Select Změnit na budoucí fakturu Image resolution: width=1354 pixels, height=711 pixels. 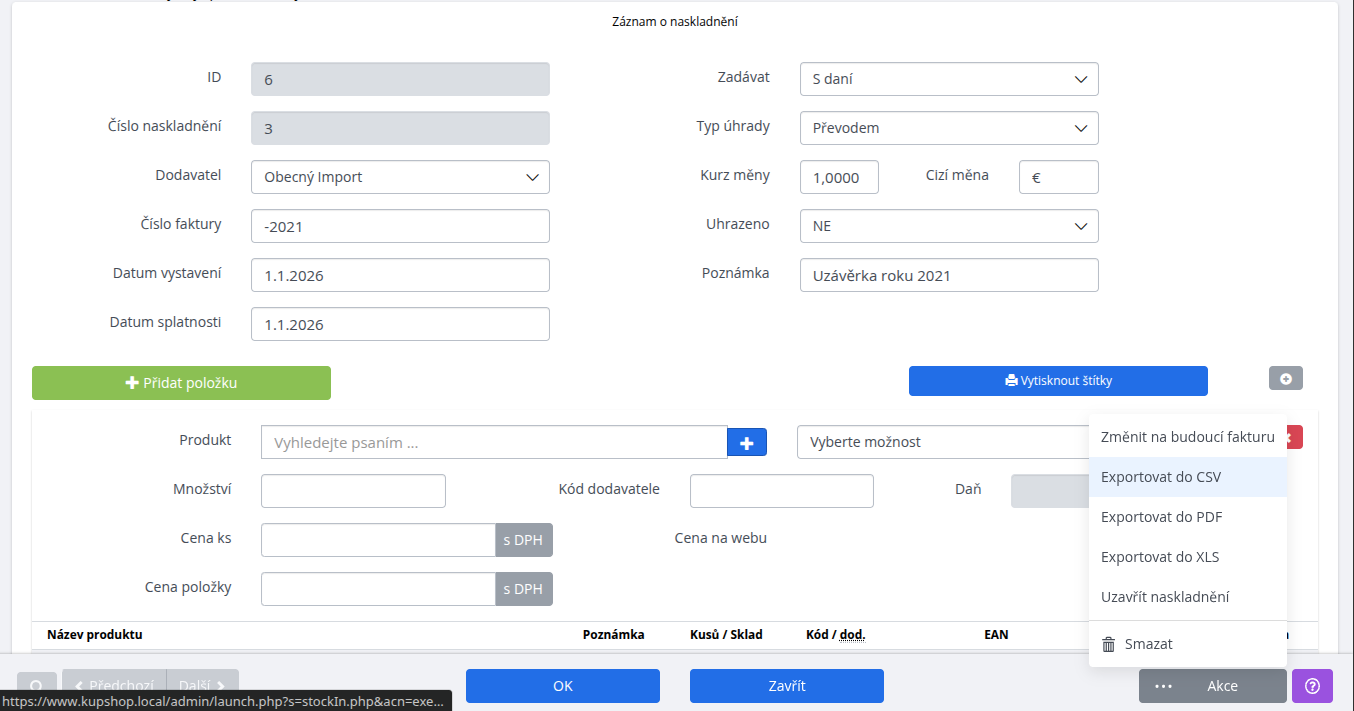1187,437
